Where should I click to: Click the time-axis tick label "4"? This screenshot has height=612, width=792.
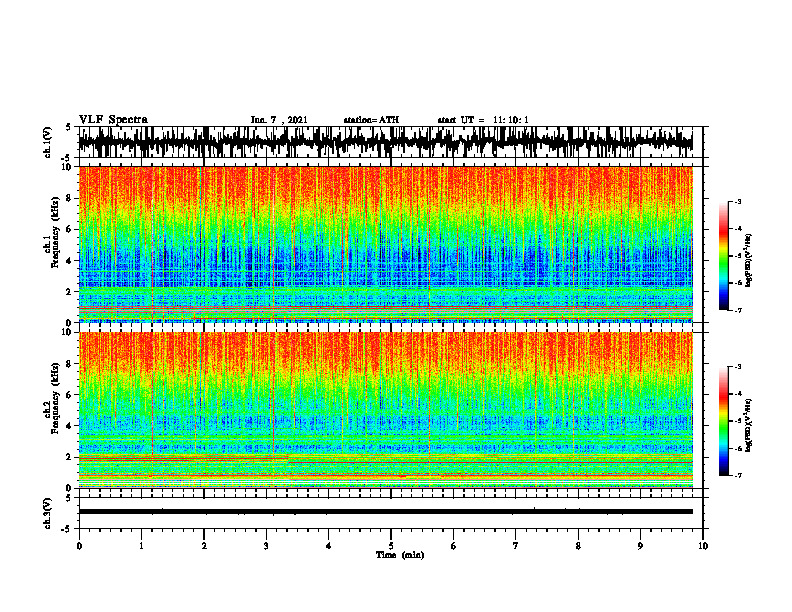pyautogui.click(x=329, y=546)
